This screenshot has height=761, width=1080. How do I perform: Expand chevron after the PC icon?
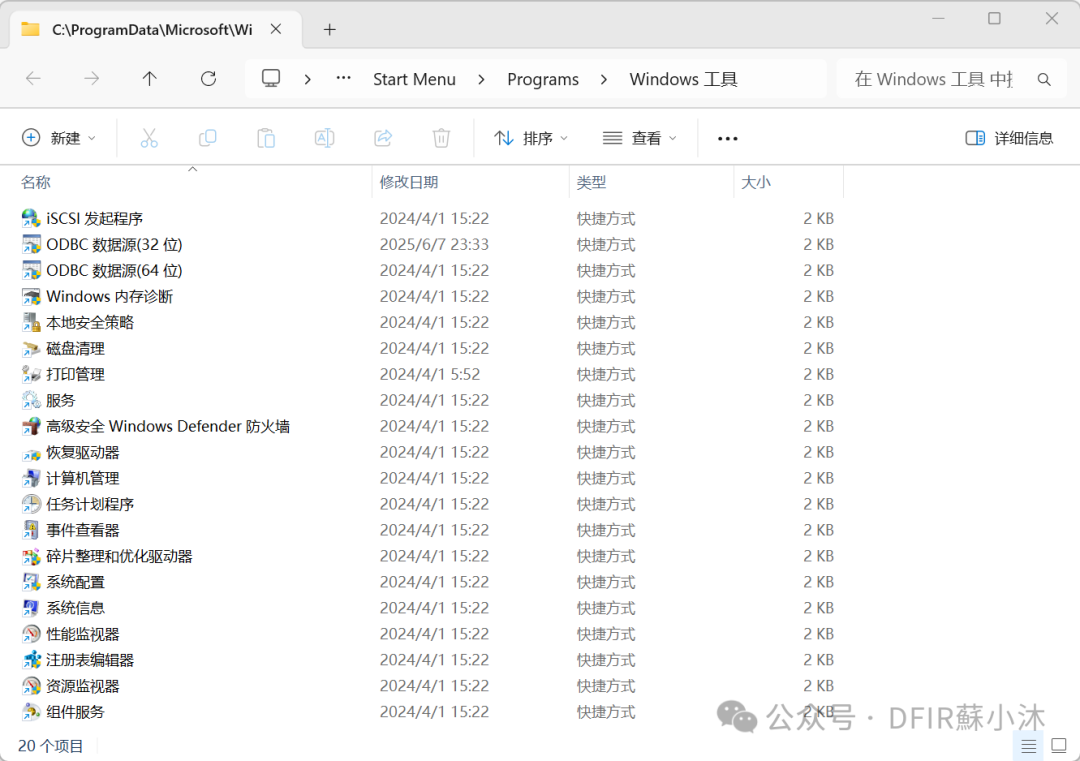[x=307, y=80]
